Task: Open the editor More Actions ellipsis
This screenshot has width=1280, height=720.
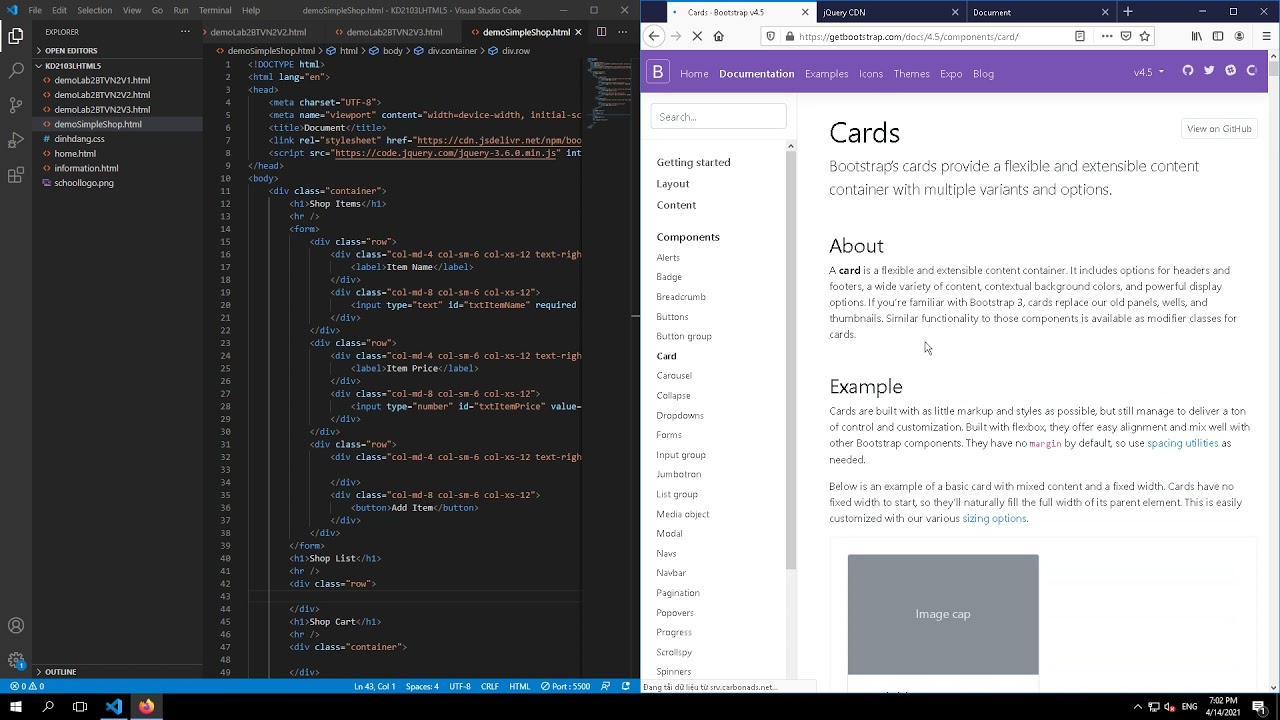Action: pos(622,32)
